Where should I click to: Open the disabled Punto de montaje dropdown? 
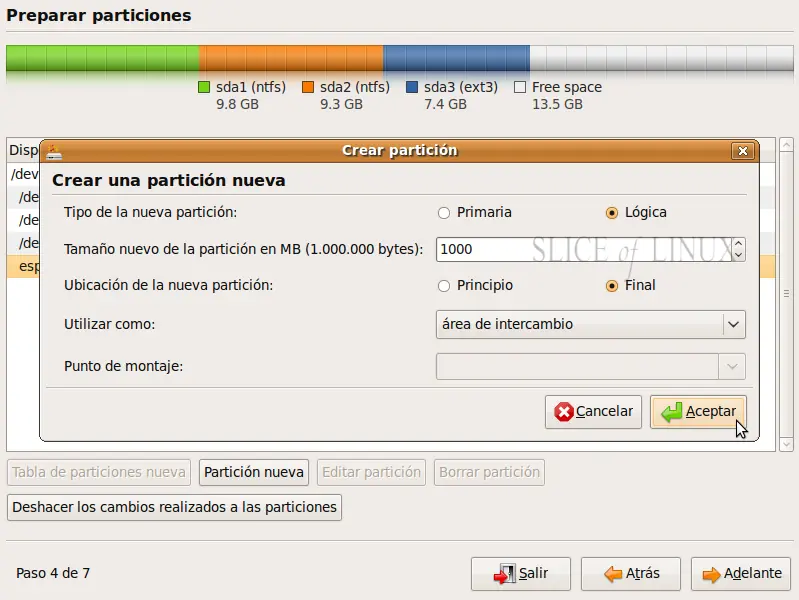(x=591, y=367)
